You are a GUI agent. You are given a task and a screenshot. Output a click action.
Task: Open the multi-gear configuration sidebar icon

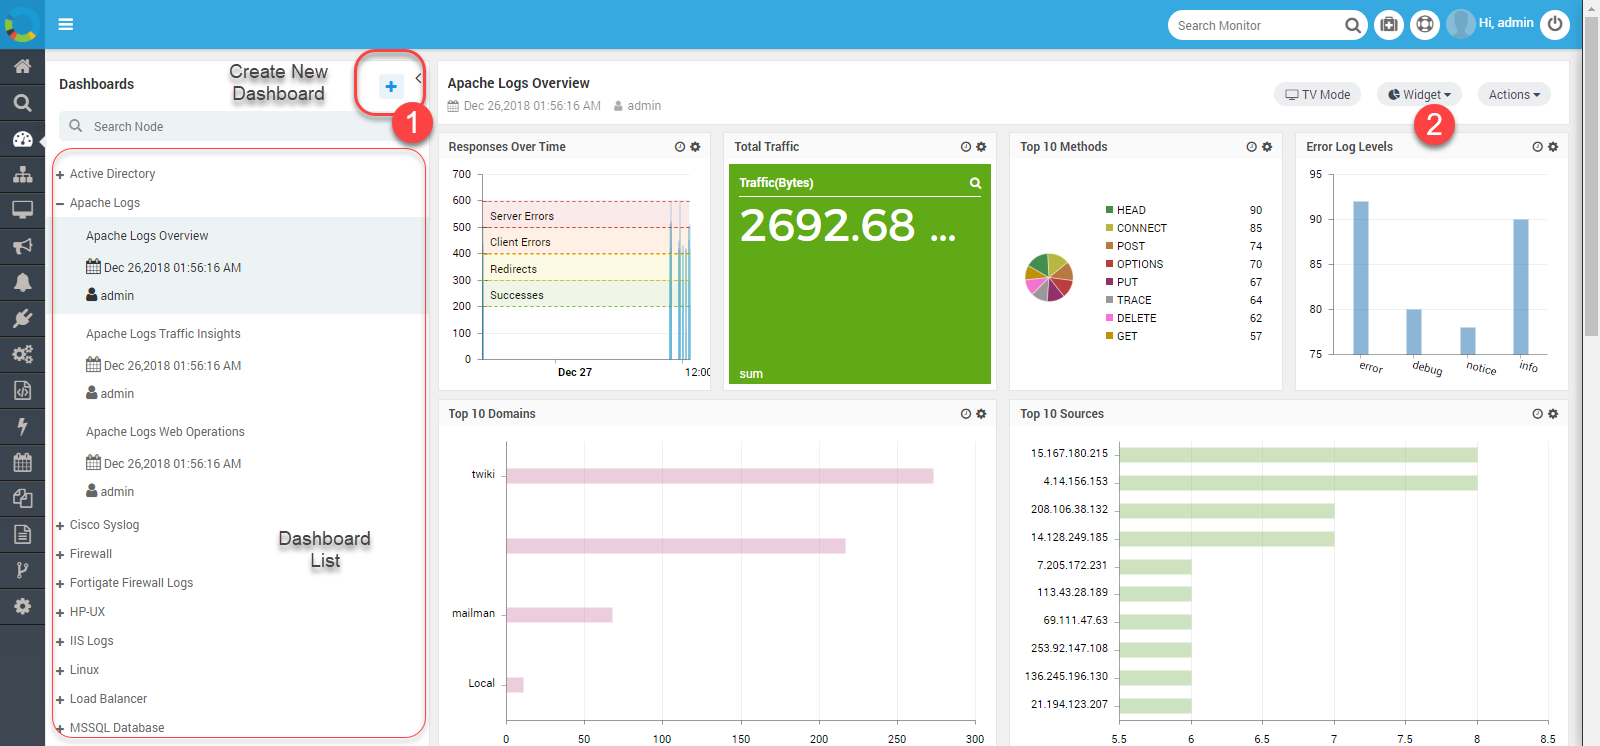click(x=22, y=354)
